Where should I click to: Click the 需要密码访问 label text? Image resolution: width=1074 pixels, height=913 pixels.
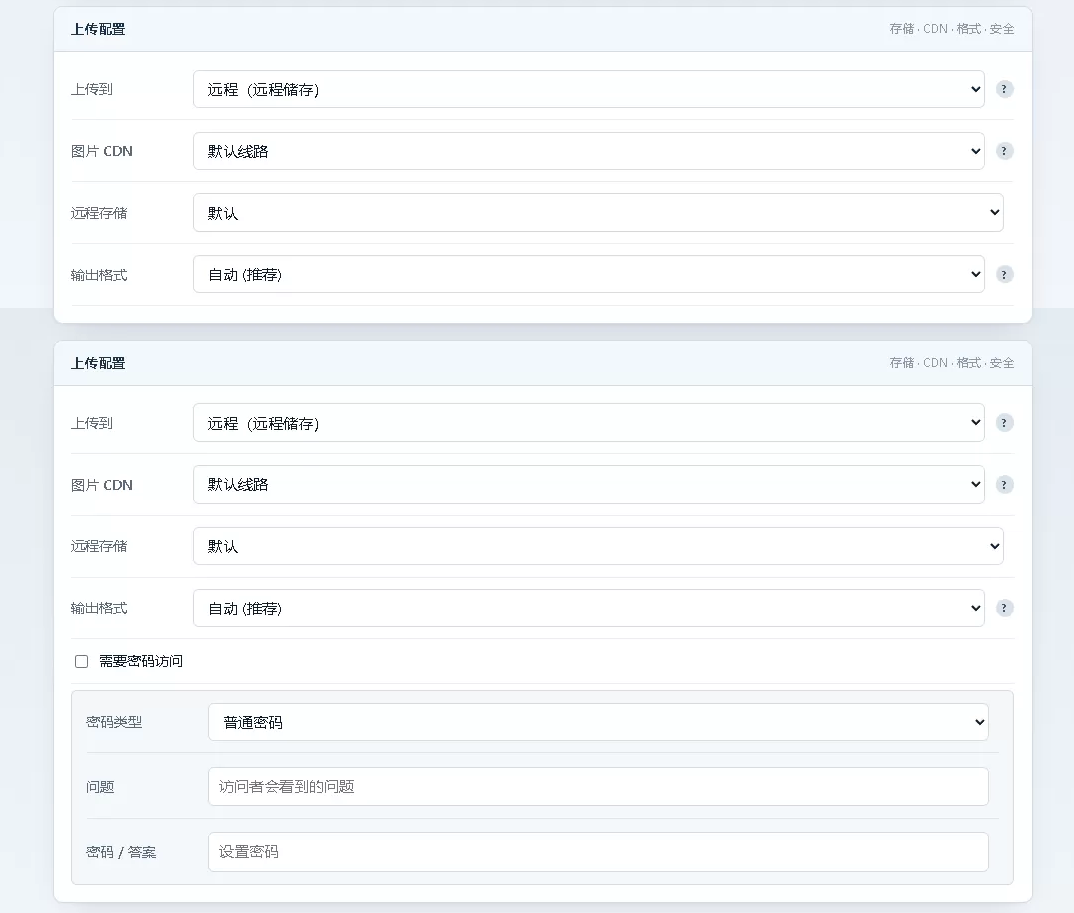pyautogui.click(x=141, y=661)
